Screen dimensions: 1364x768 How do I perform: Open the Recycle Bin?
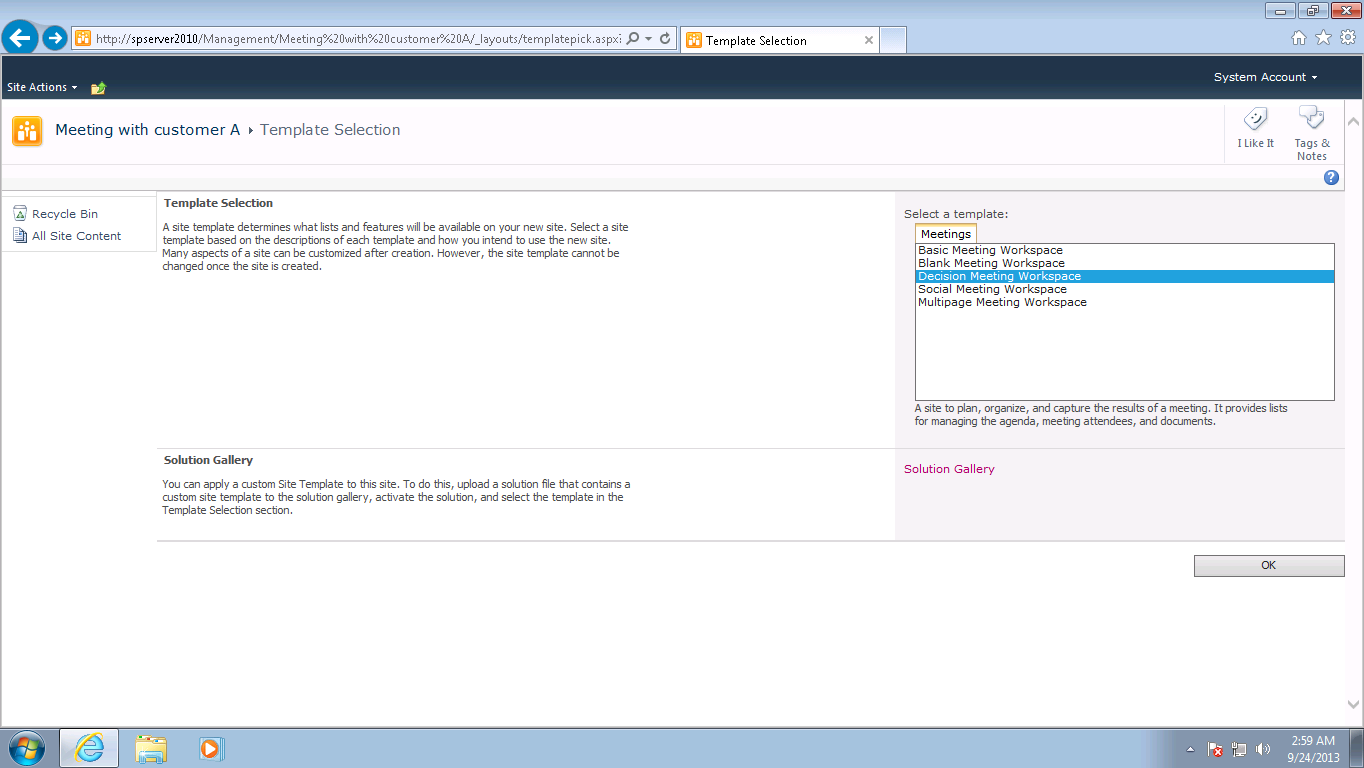(x=64, y=213)
